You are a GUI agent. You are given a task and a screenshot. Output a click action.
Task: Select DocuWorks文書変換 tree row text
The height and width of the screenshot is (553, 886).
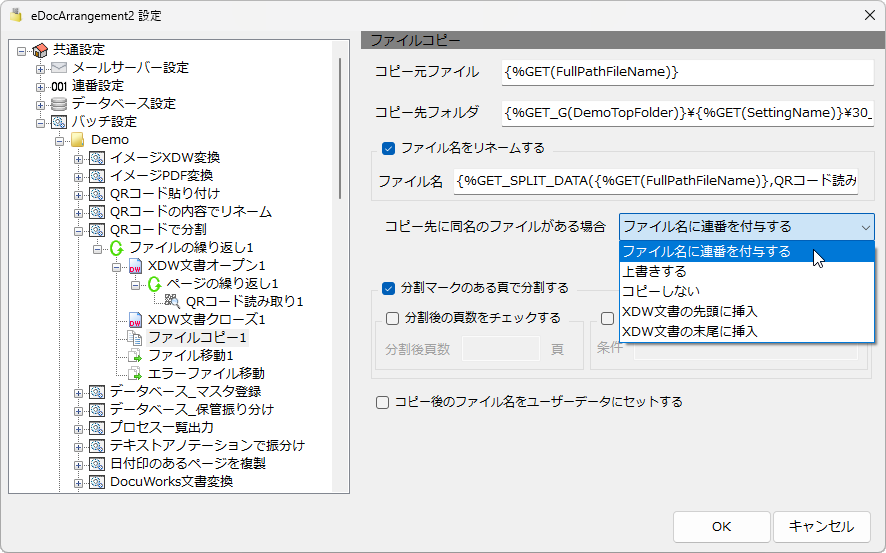coord(171,482)
